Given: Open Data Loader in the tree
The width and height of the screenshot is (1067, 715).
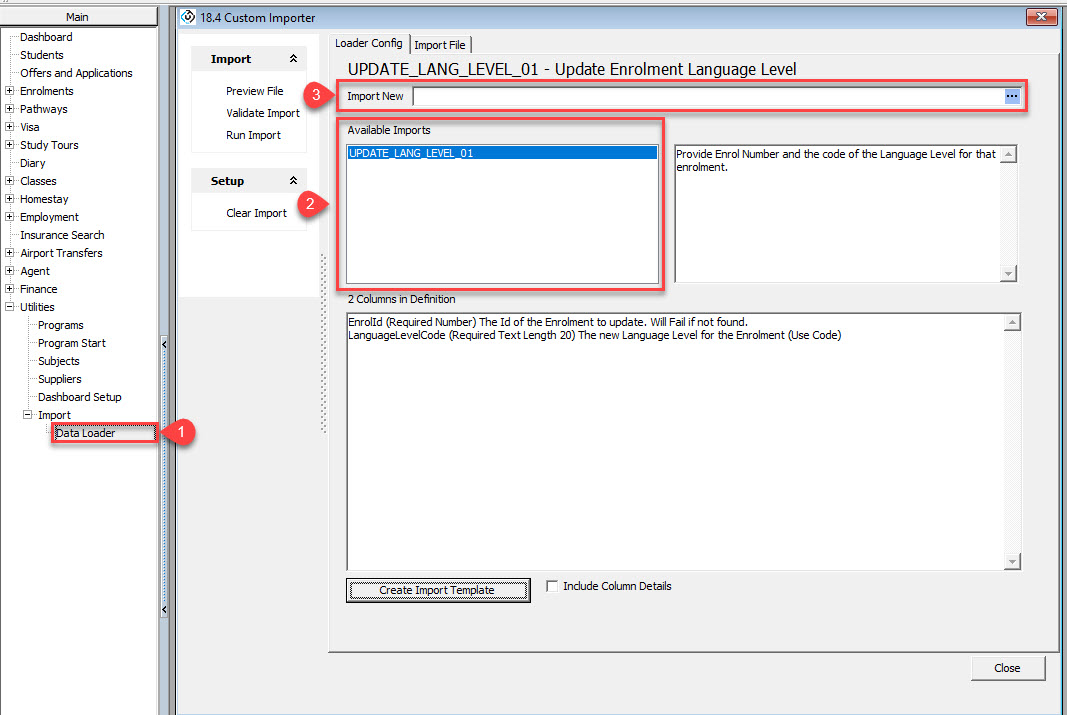Looking at the screenshot, I should 86,433.
